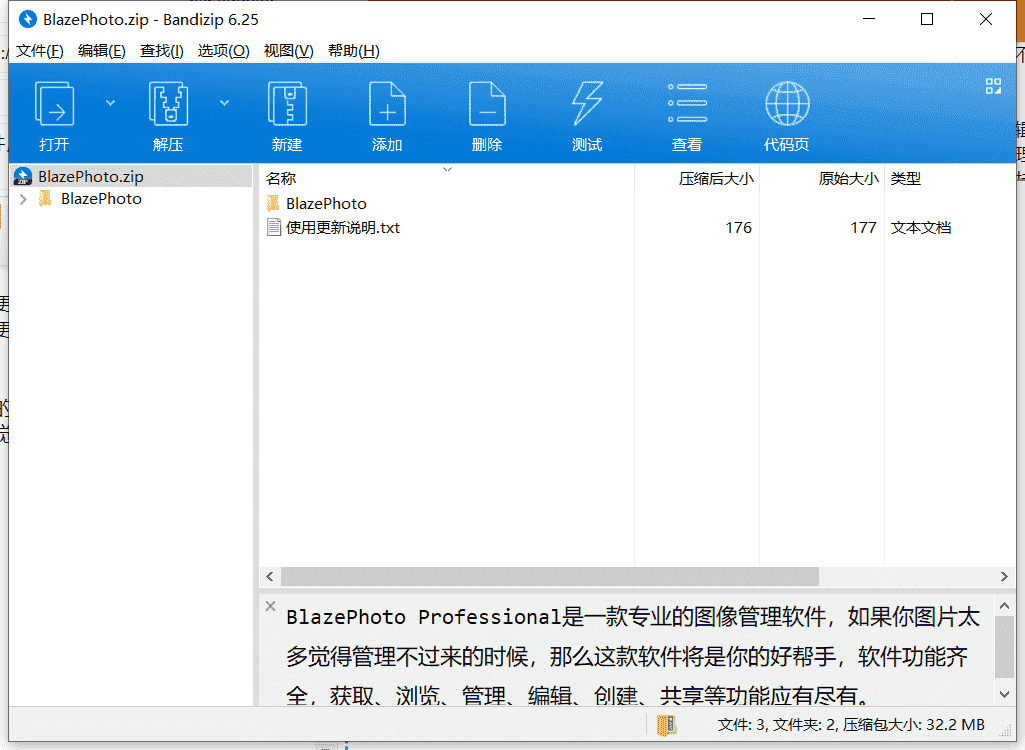
Task: Click the horizontal scrollbar thumb in file list
Action: tap(550, 576)
